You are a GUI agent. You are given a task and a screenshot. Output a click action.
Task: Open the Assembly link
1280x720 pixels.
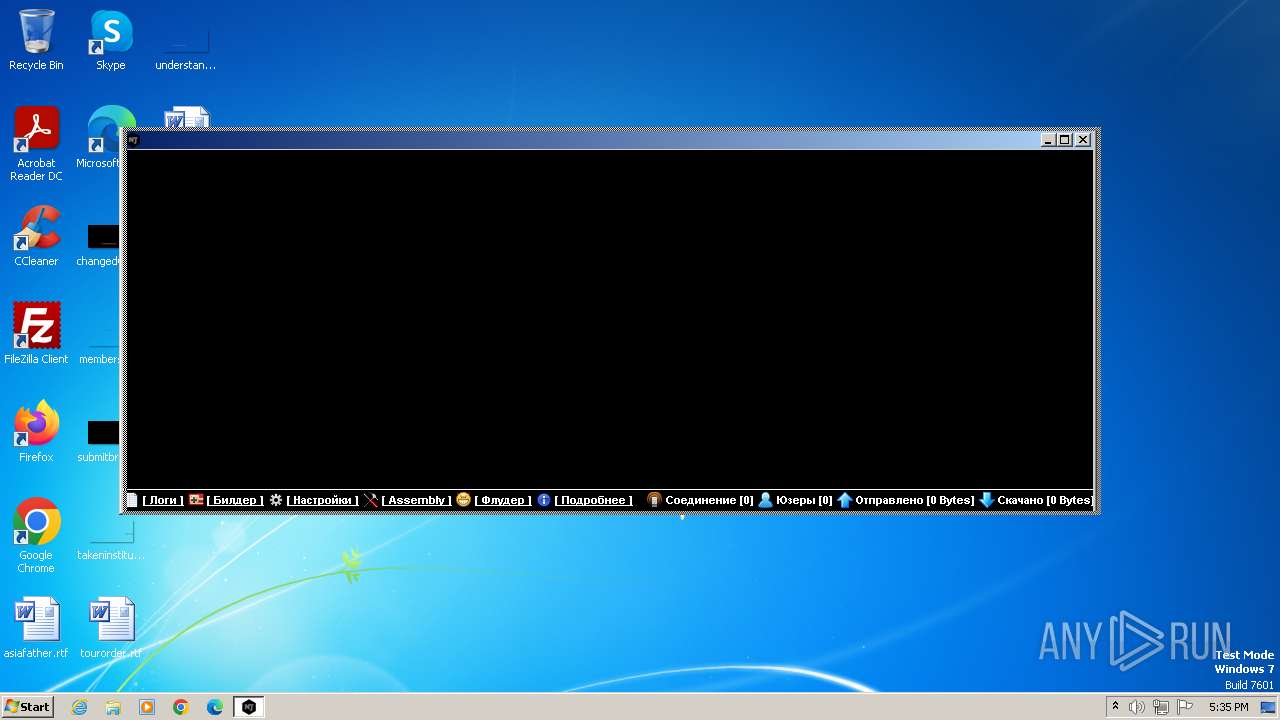(416, 500)
